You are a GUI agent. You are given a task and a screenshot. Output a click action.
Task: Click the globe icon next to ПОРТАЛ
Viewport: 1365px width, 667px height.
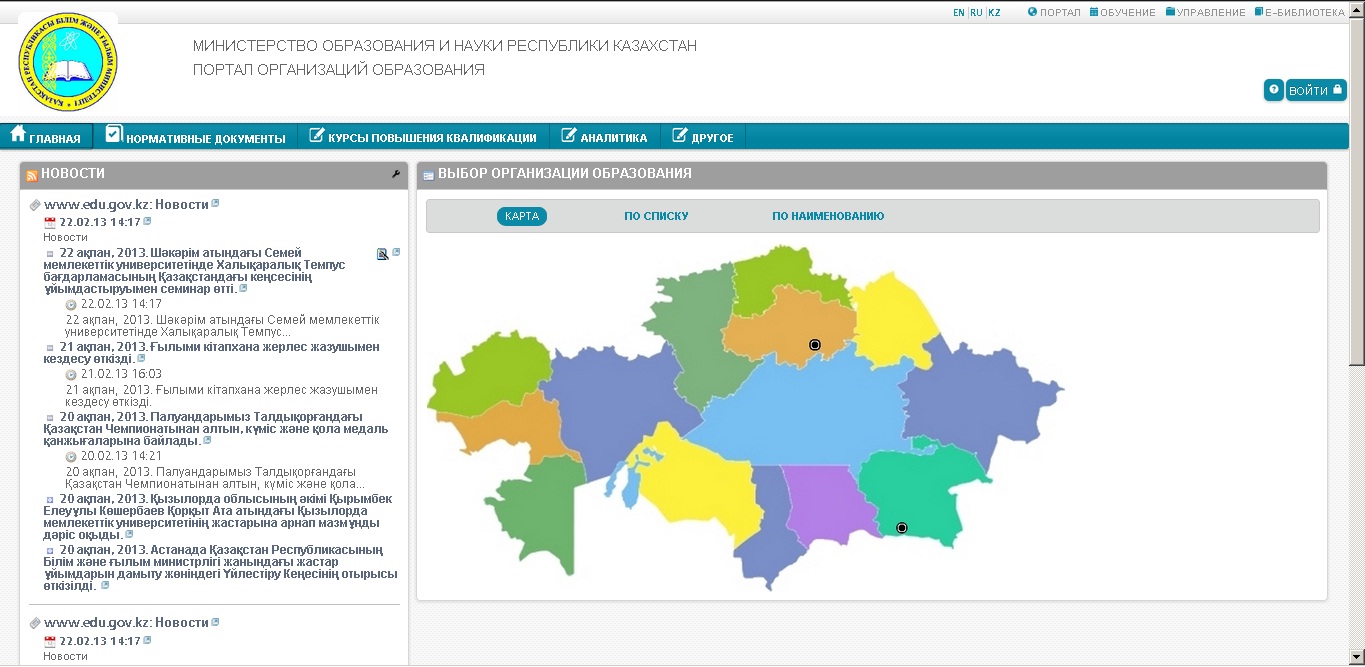click(x=1031, y=12)
